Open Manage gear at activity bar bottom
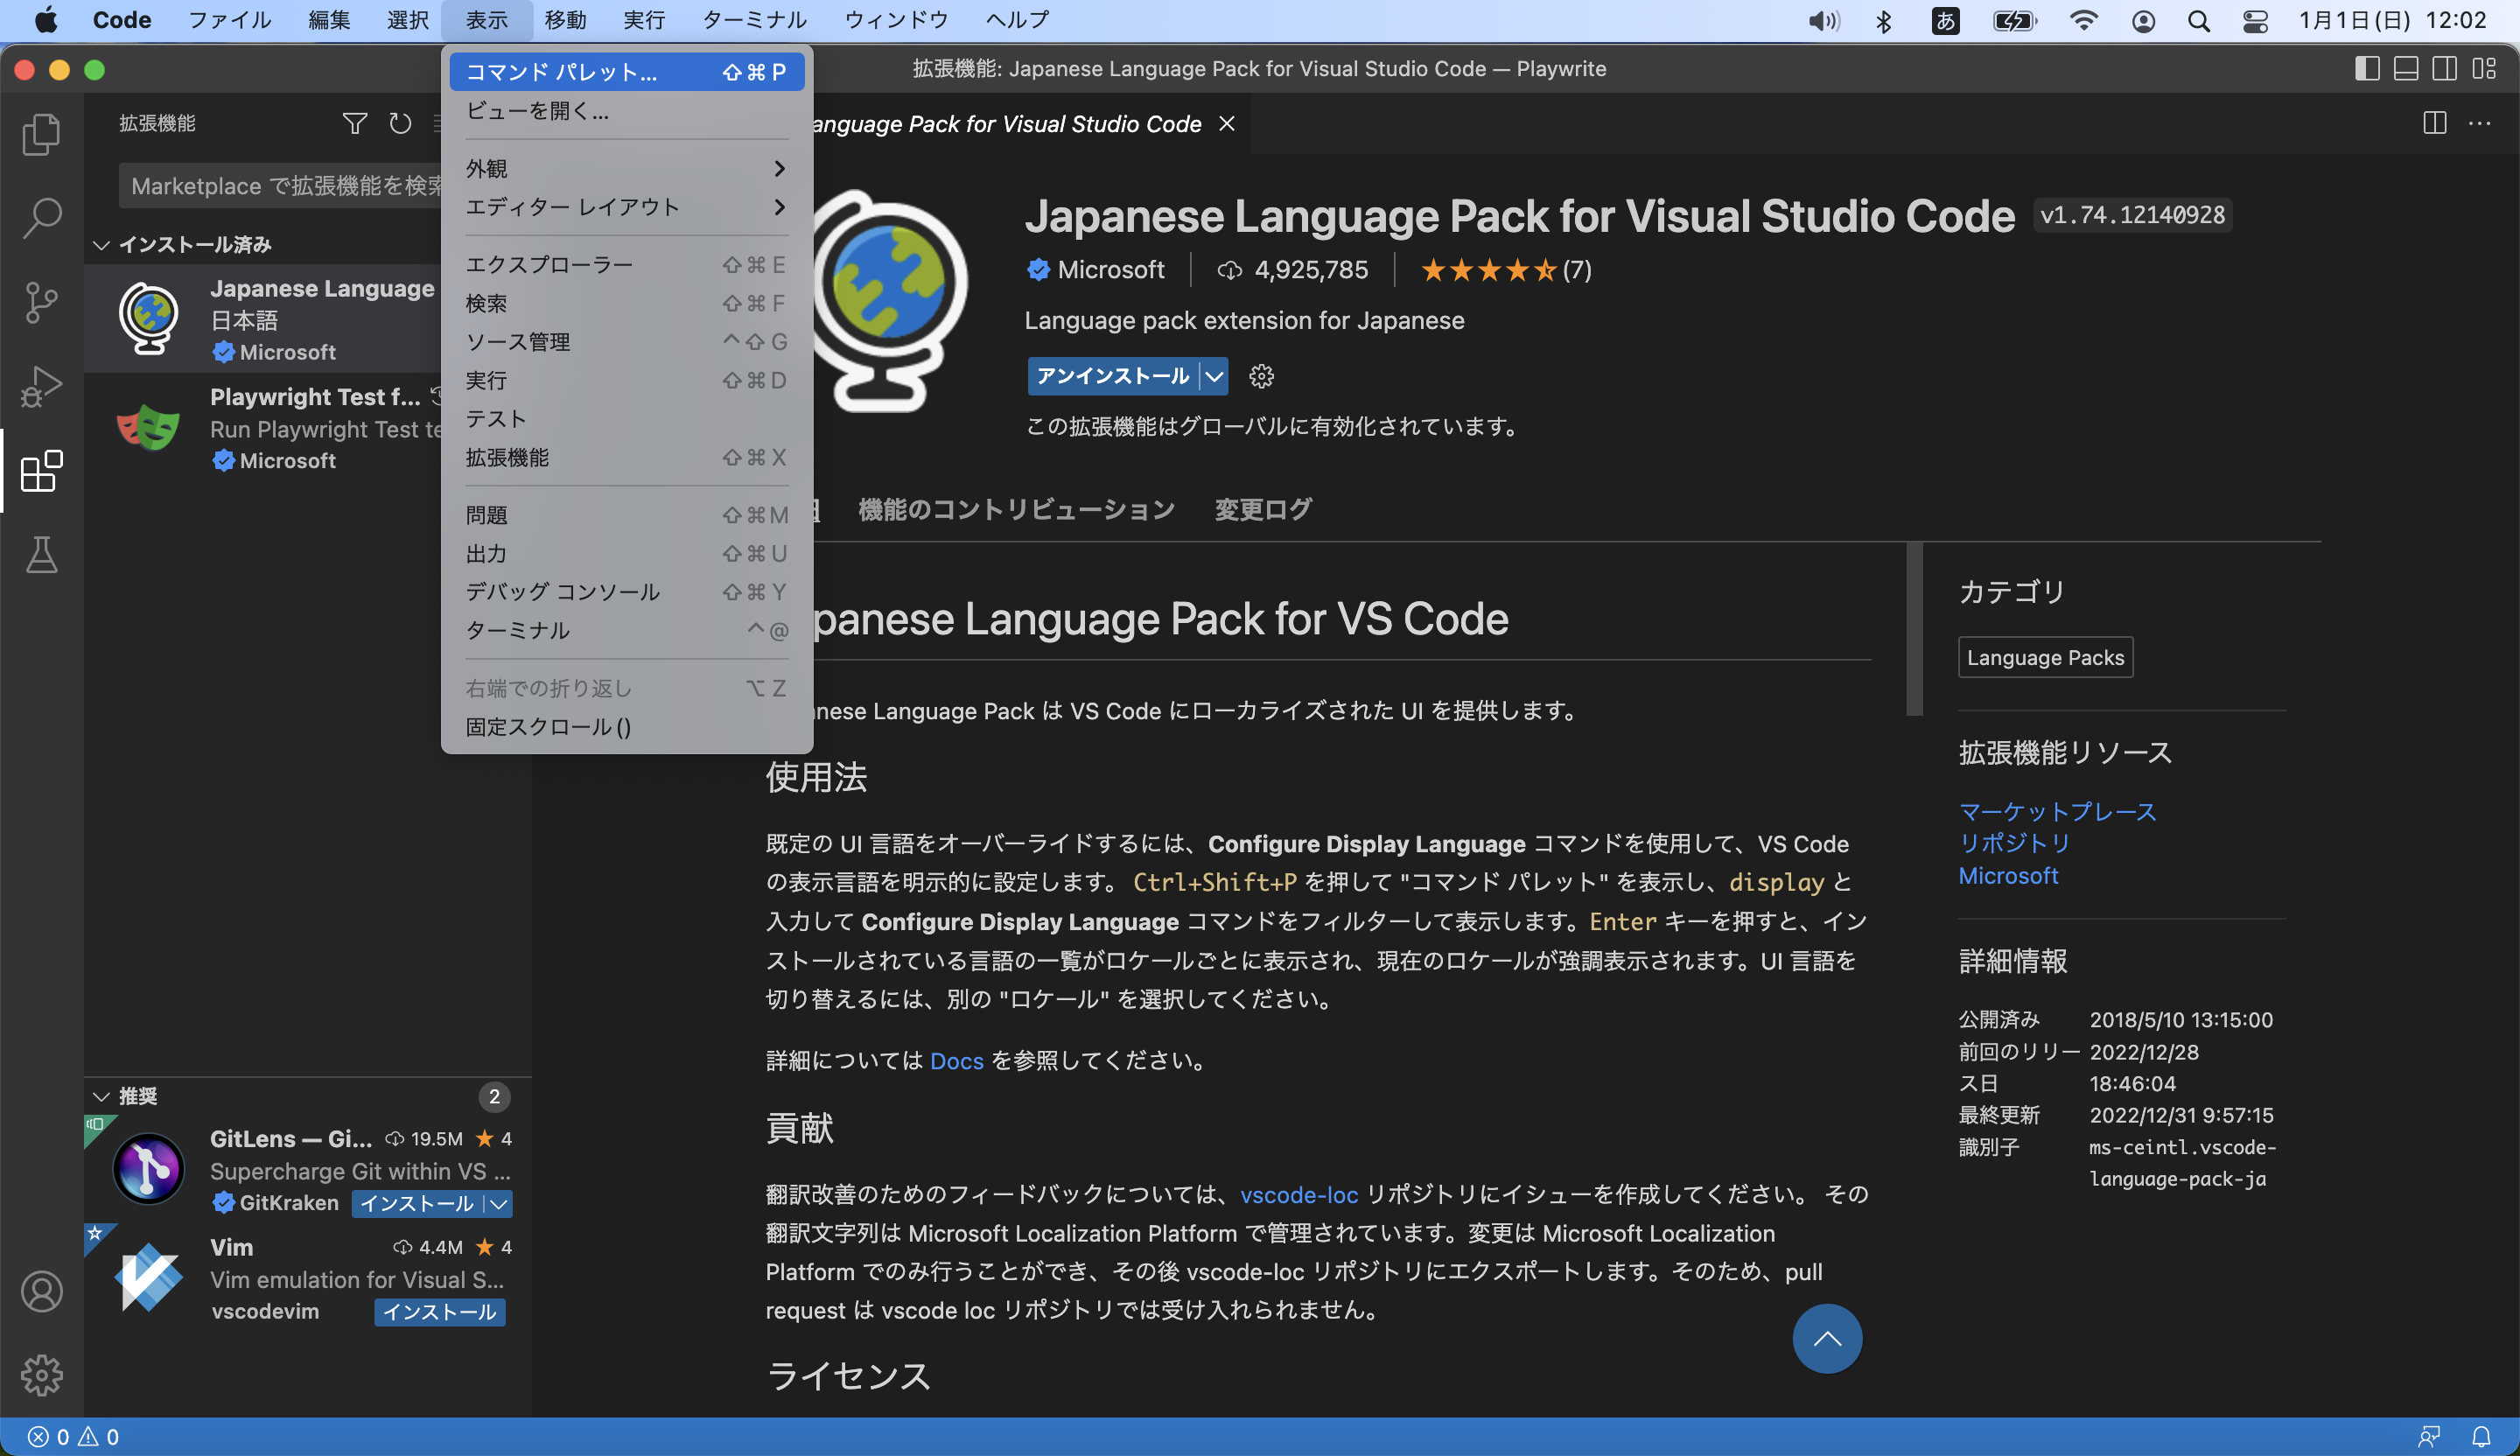2520x1456 pixels. click(41, 1375)
